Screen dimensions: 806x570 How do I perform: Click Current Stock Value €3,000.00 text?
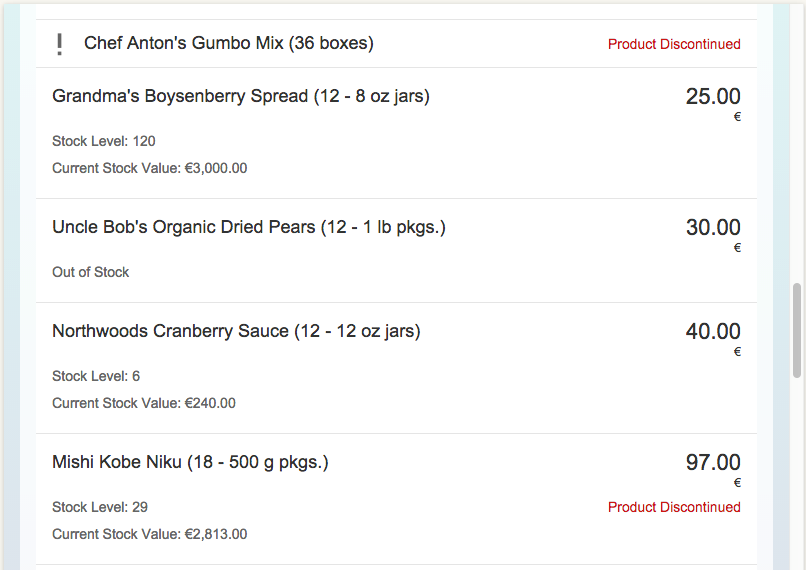(150, 168)
